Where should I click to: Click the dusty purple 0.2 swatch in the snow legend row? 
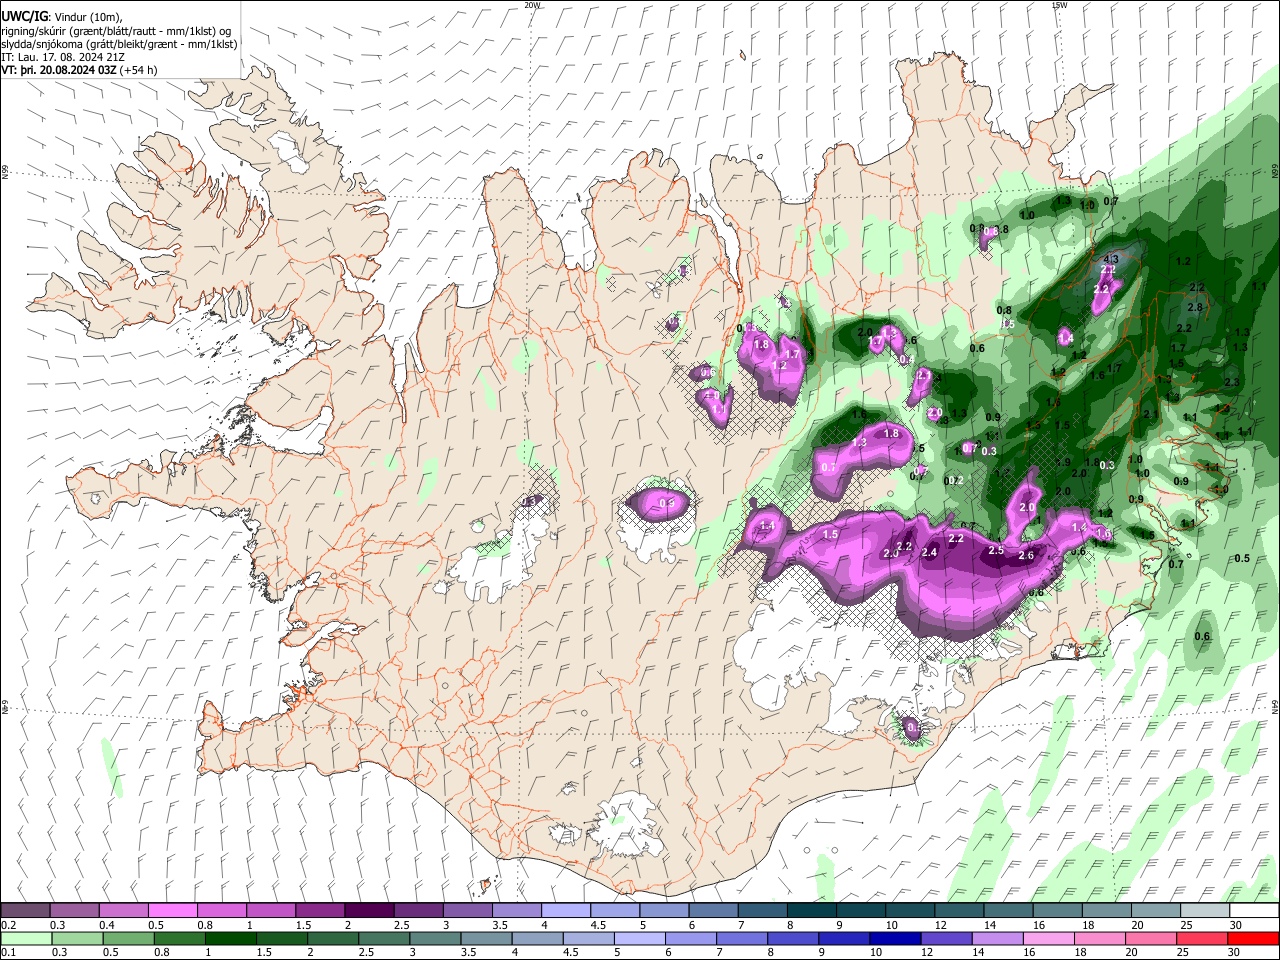(25, 911)
